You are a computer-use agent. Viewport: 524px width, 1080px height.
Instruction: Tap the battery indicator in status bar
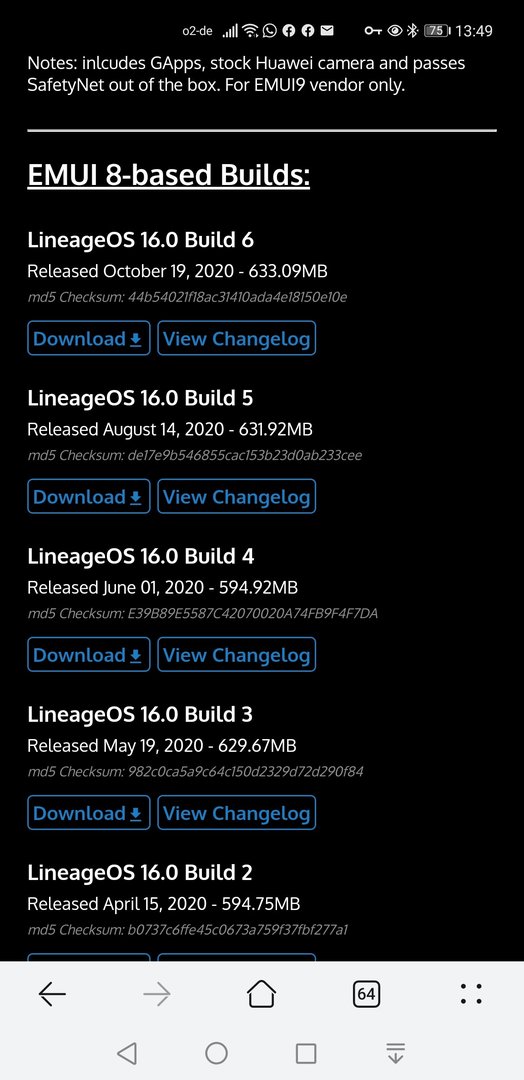437,30
